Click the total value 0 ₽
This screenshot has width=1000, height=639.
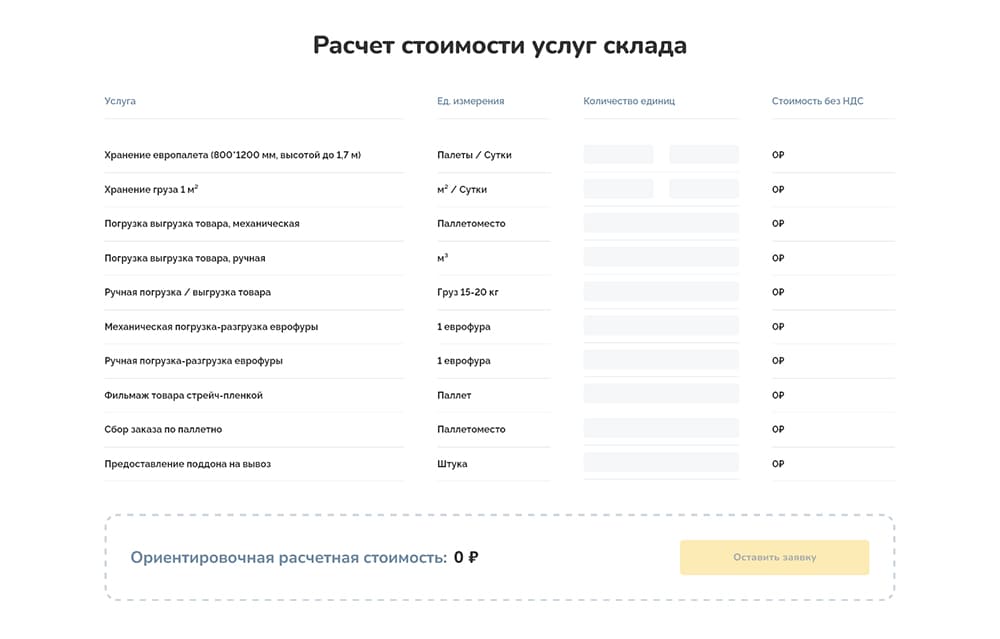(x=466, y=557)
